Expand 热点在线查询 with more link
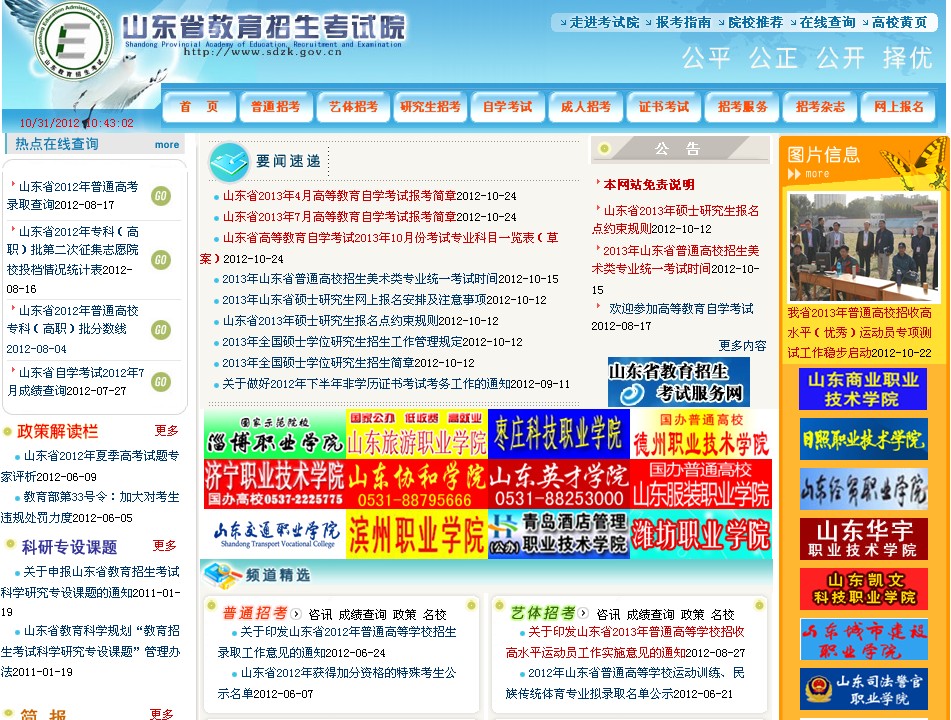951x720 pixels. [166, 145]
